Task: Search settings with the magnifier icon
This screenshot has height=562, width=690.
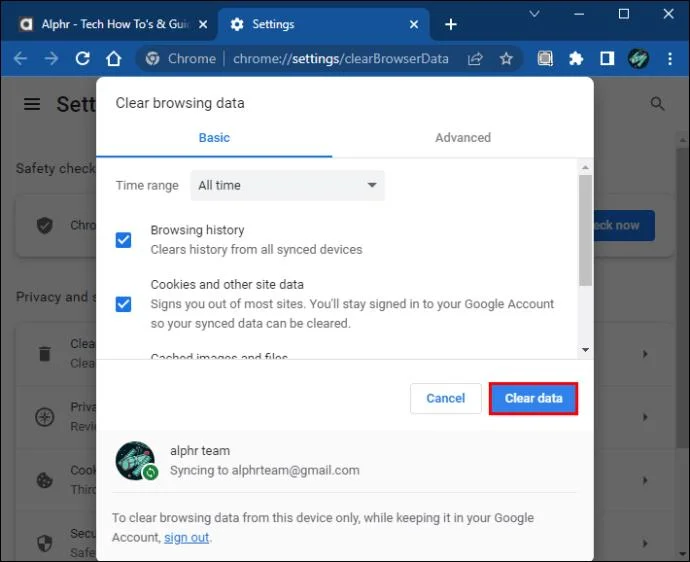Action: point(657,104)
